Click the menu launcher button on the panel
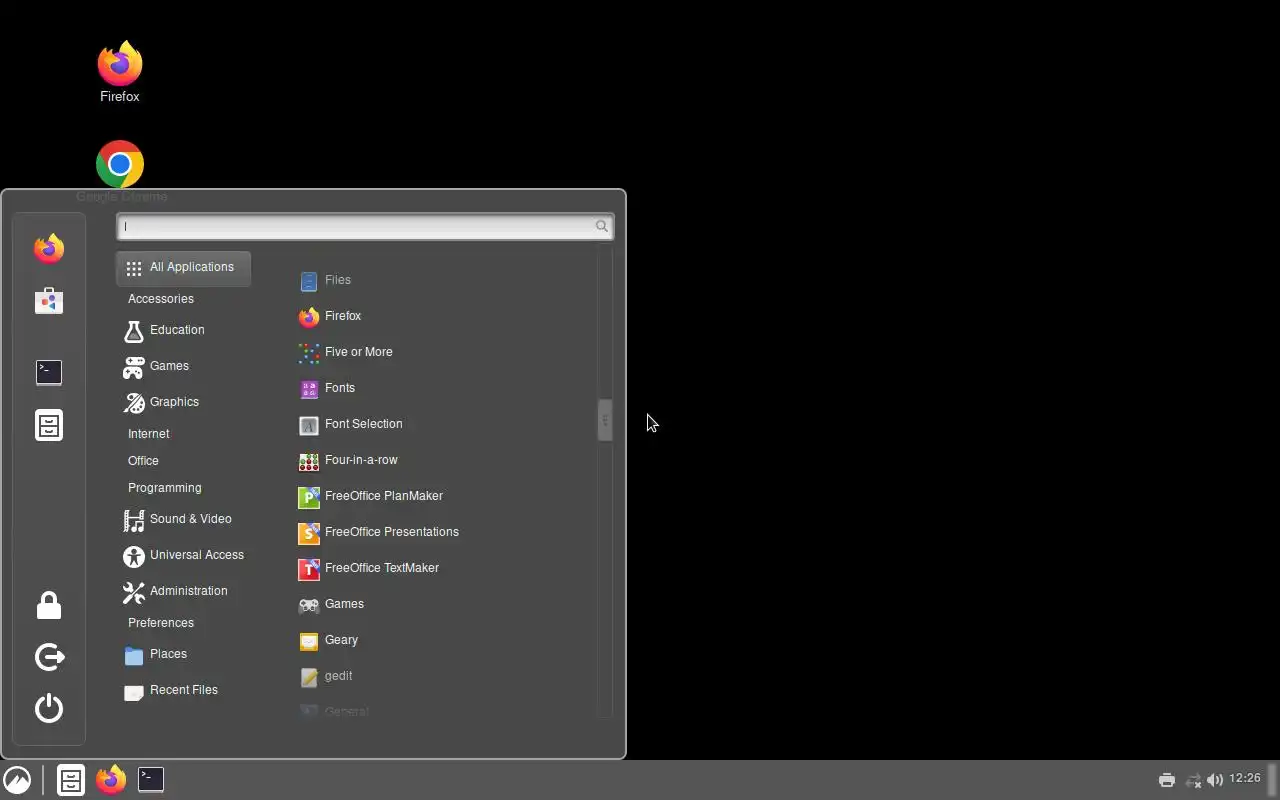The width and height of the screenshot is (1280, 800). tap(17, 779)
